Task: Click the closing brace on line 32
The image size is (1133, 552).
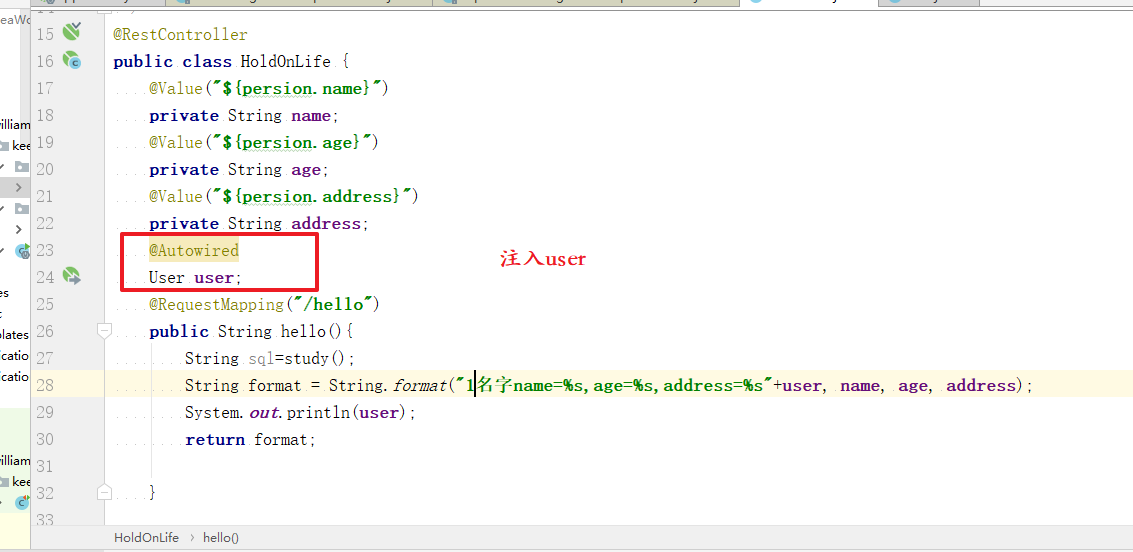Action: 152,493
